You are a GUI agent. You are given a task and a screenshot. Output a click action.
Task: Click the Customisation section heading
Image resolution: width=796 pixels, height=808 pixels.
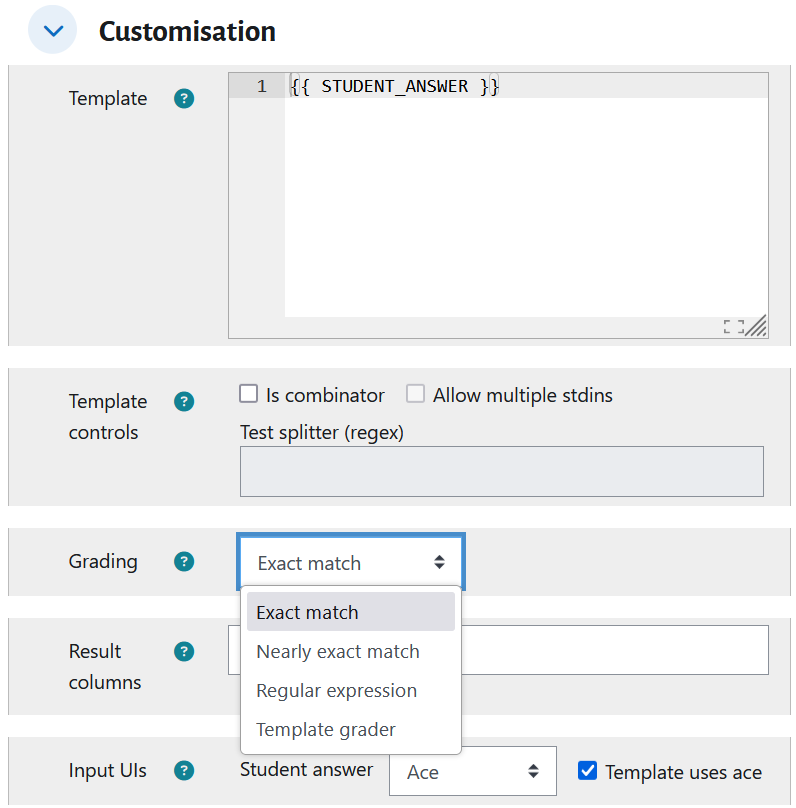[x=187, y=31]
